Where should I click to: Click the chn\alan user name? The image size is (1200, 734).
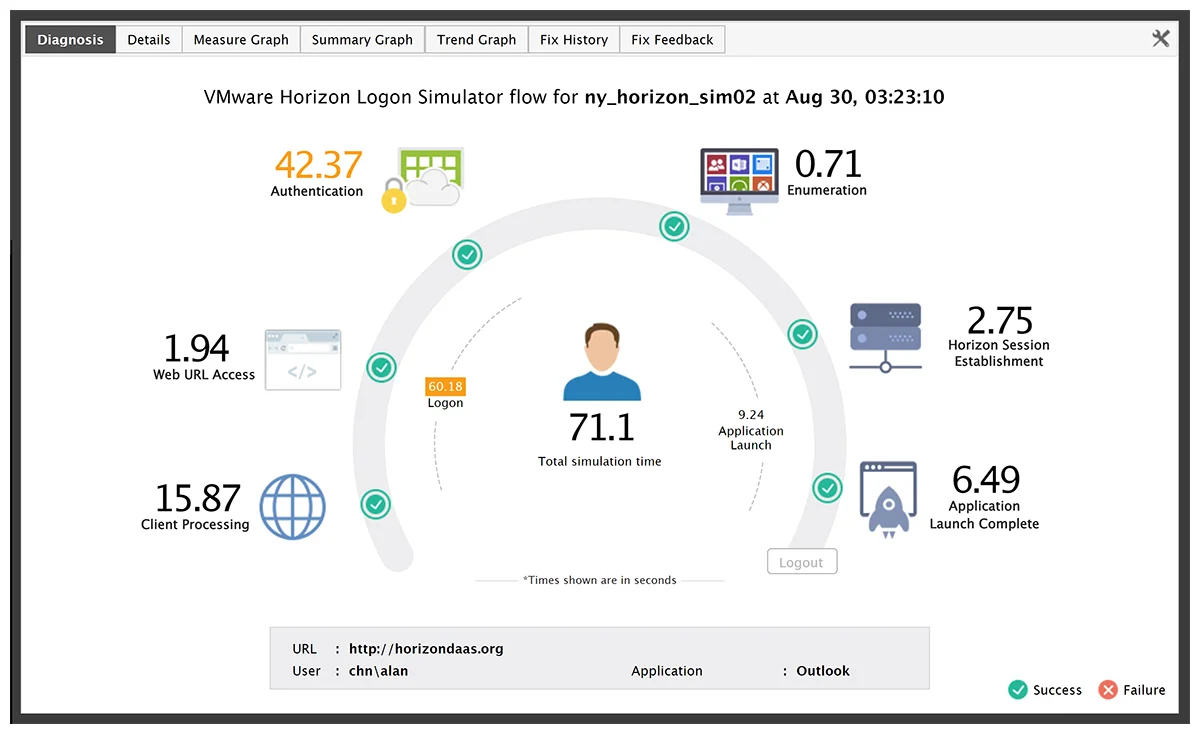coord(379,671)
